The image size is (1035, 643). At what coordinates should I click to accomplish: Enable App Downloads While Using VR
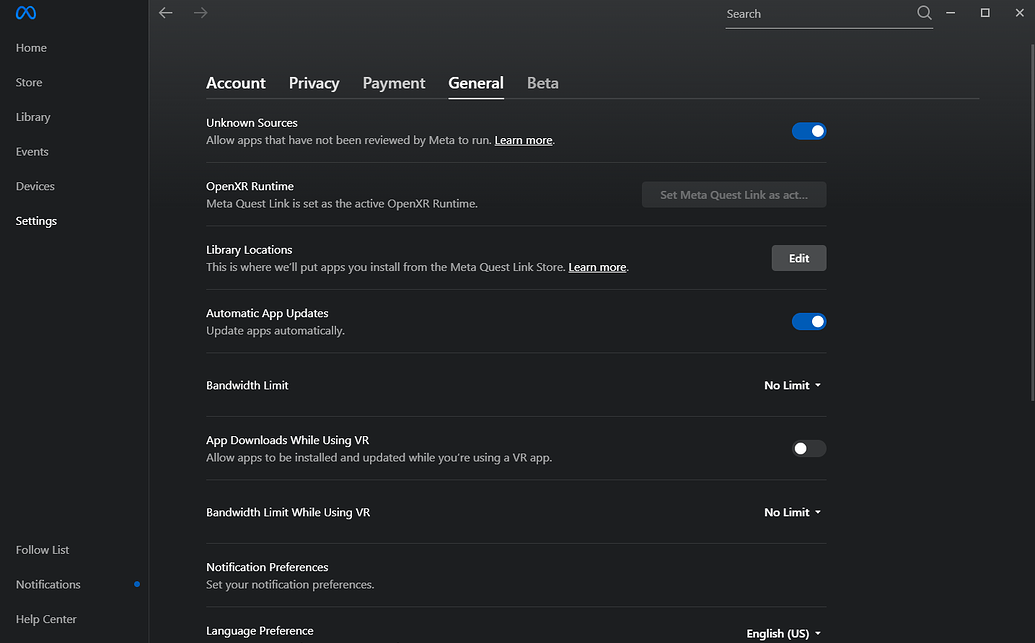[x=809, y=449]
